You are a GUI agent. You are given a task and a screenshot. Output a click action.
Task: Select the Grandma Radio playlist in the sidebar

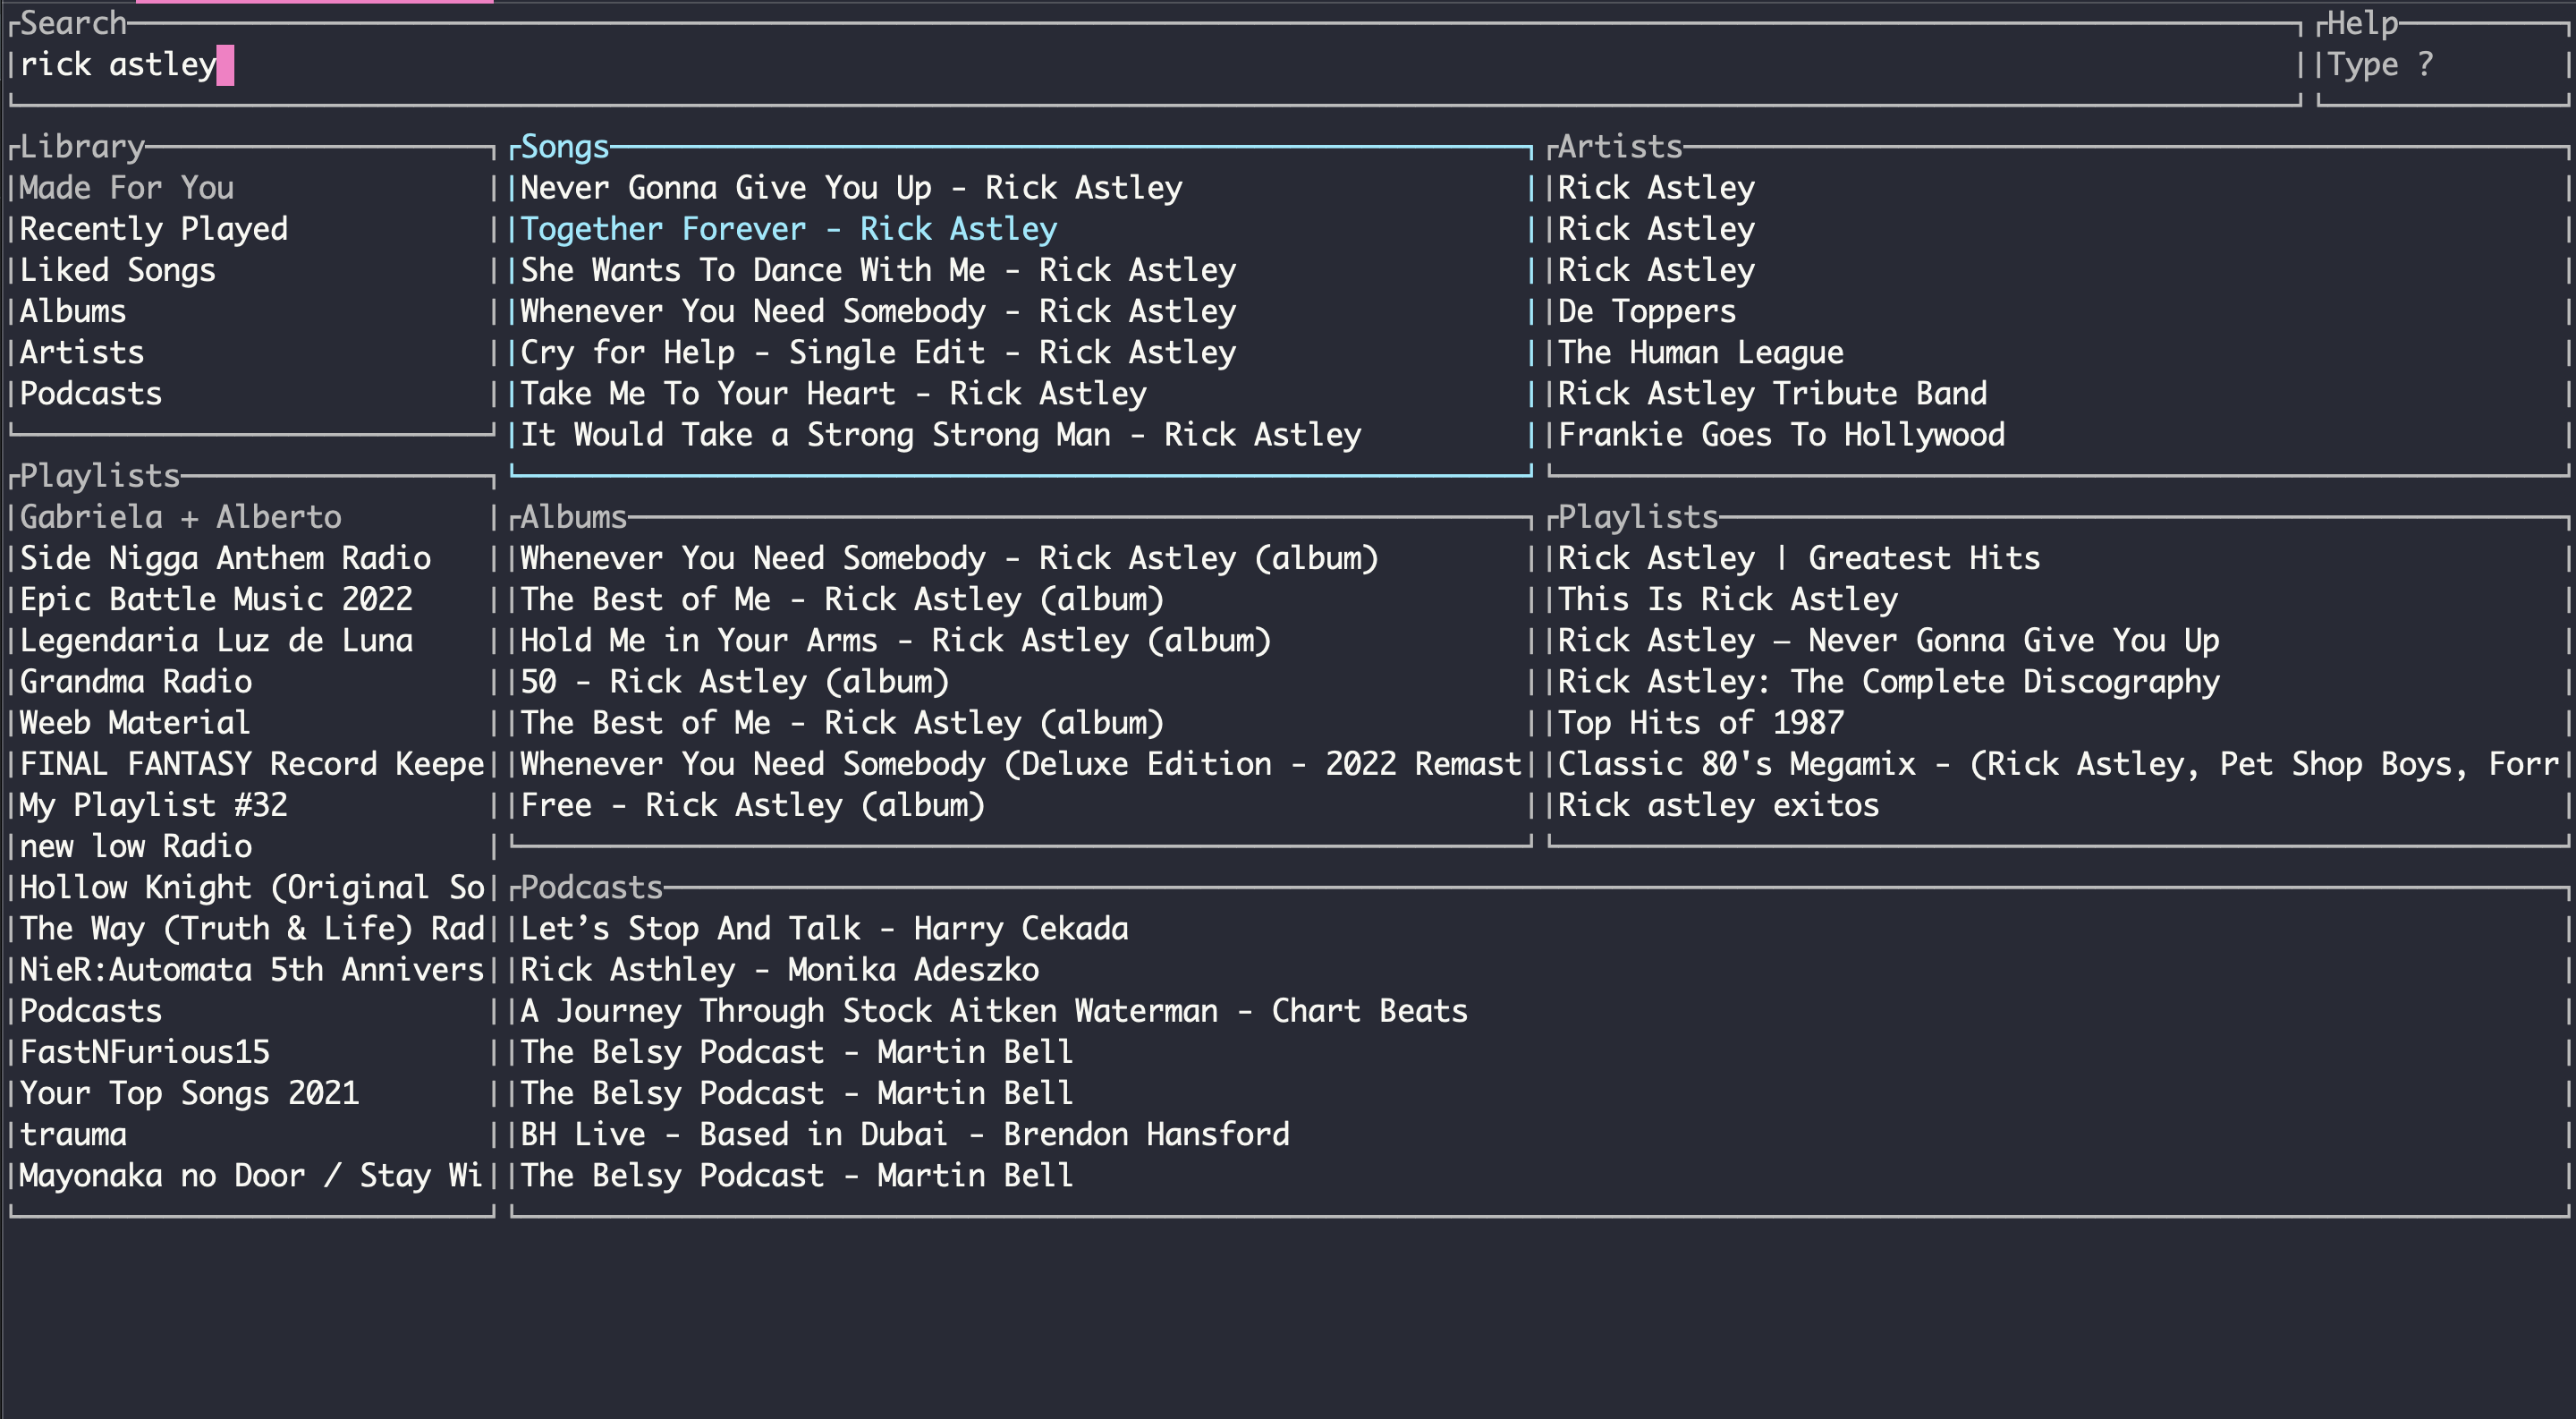coord(136,682)
